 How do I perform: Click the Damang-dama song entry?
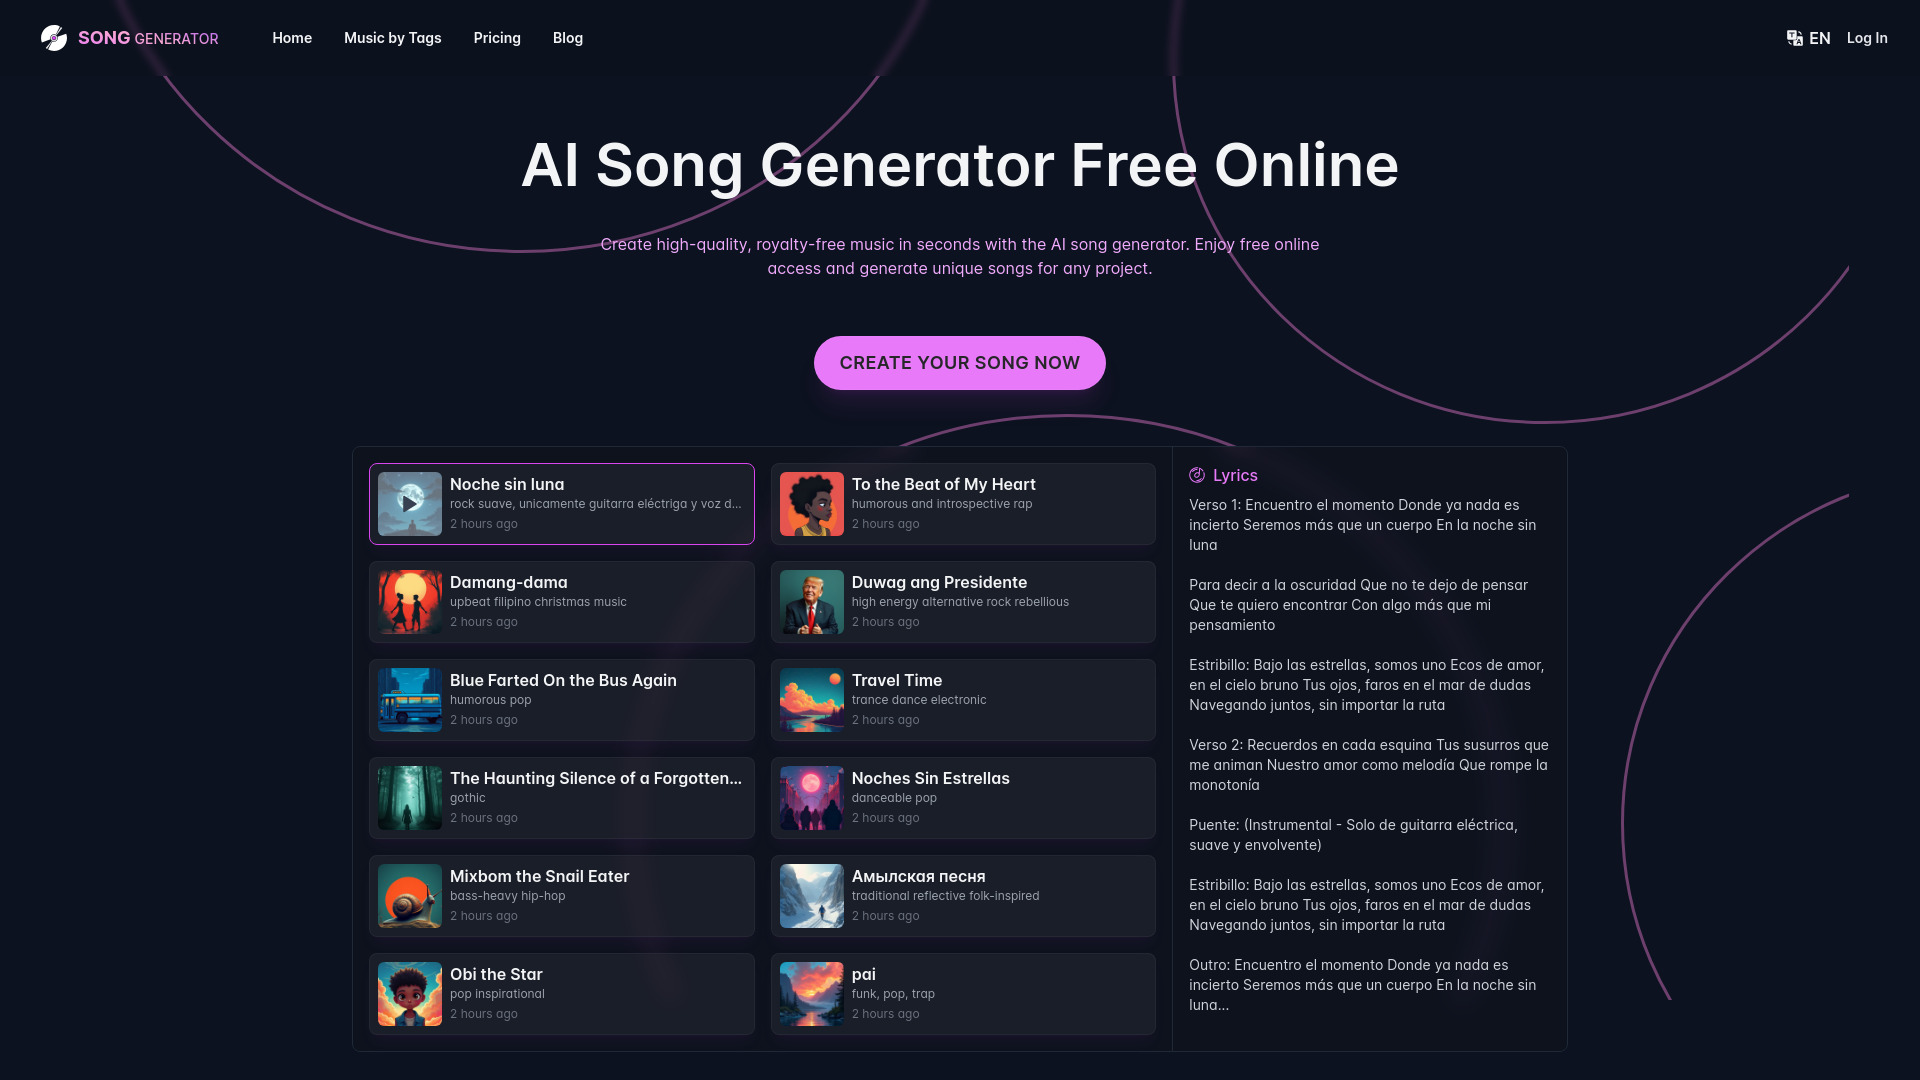click(560, 600)
